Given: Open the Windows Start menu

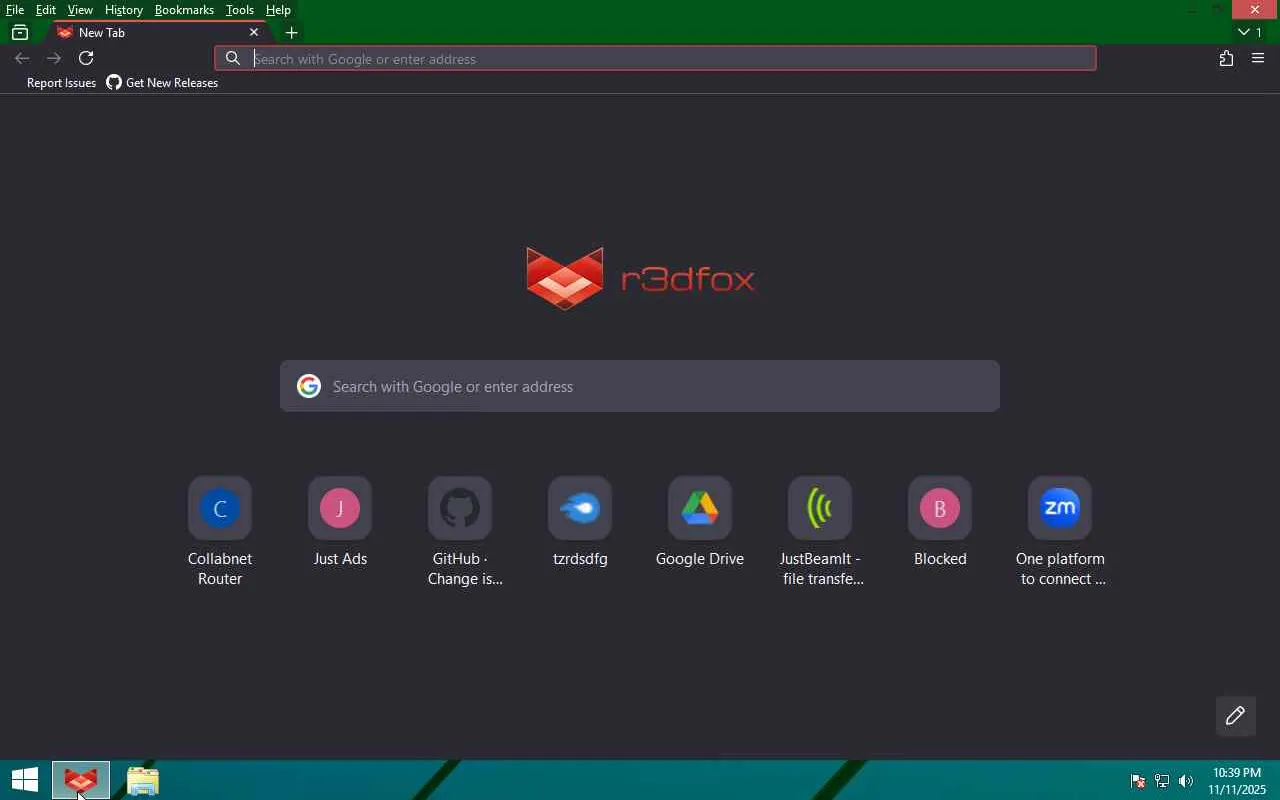Looking at the screenshot, I should tap(25, 781).
